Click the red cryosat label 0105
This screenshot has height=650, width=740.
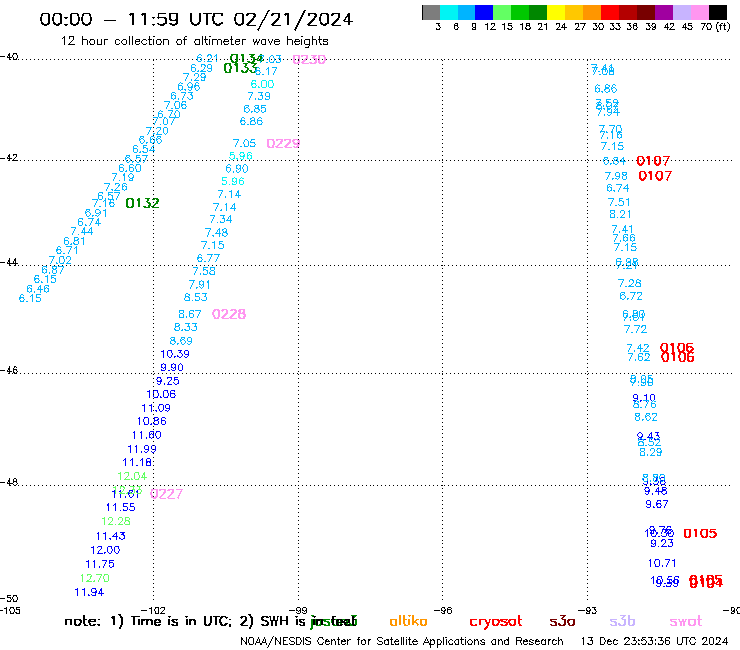[x=700, y=533]
